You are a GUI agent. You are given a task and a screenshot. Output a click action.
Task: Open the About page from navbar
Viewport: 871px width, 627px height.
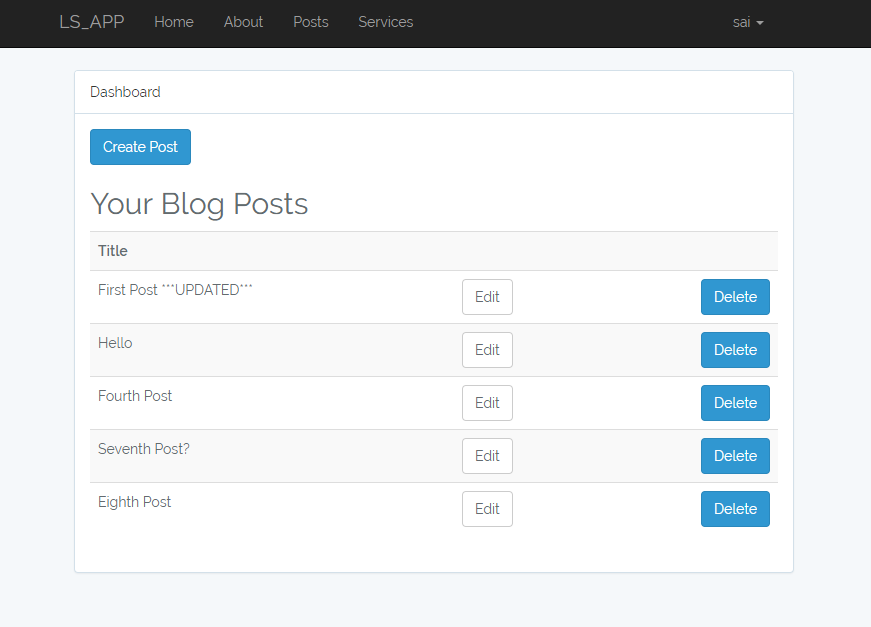(x=243, y=22)
